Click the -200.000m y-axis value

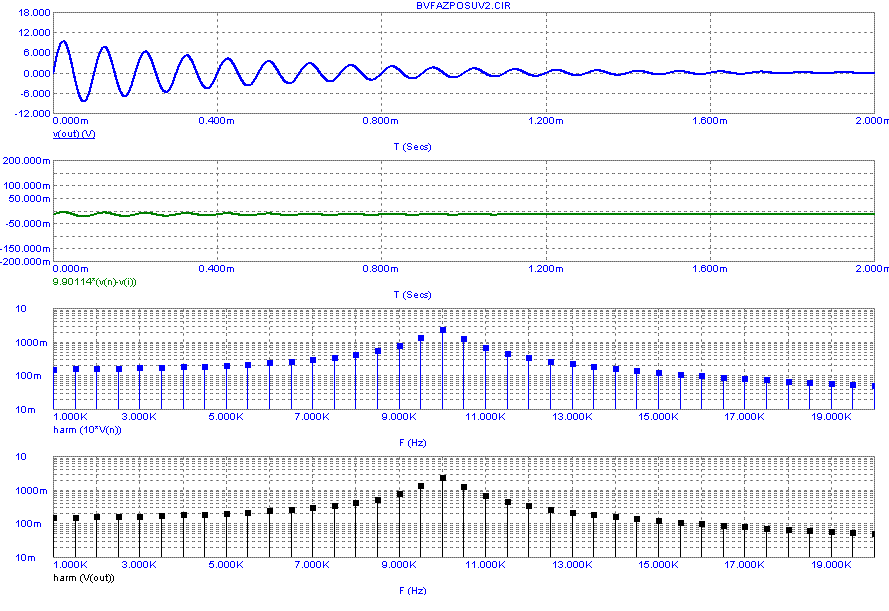[26, 261]
